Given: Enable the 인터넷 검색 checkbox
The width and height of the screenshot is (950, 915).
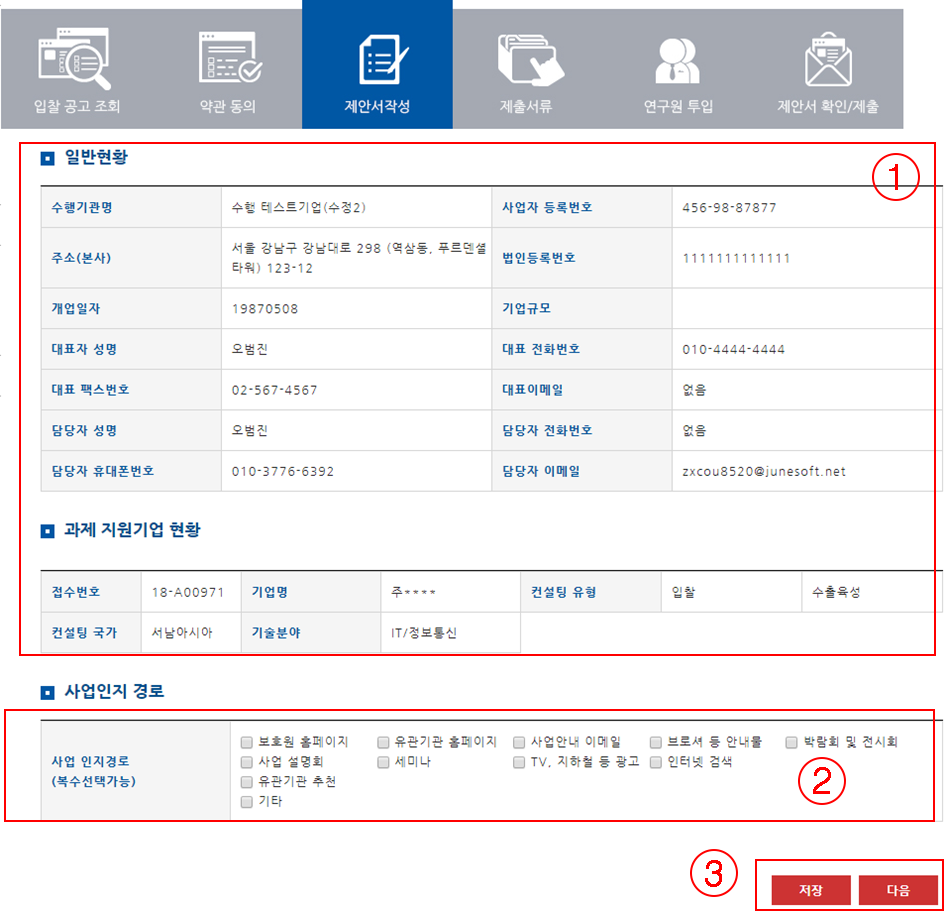Looking at the screenshot, I should pyautogui.click(x=656, y=762).
